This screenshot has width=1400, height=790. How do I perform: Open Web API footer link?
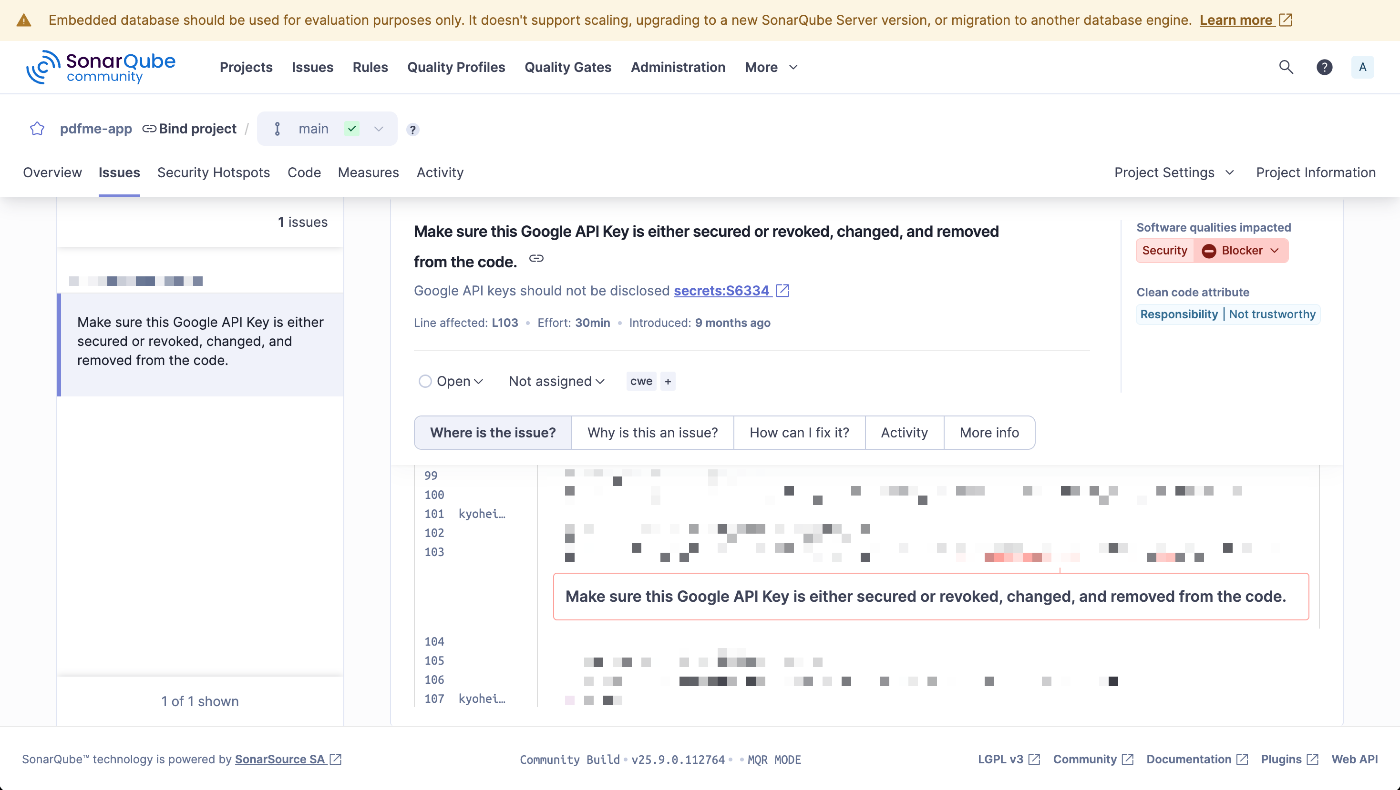coord(1354,759)
